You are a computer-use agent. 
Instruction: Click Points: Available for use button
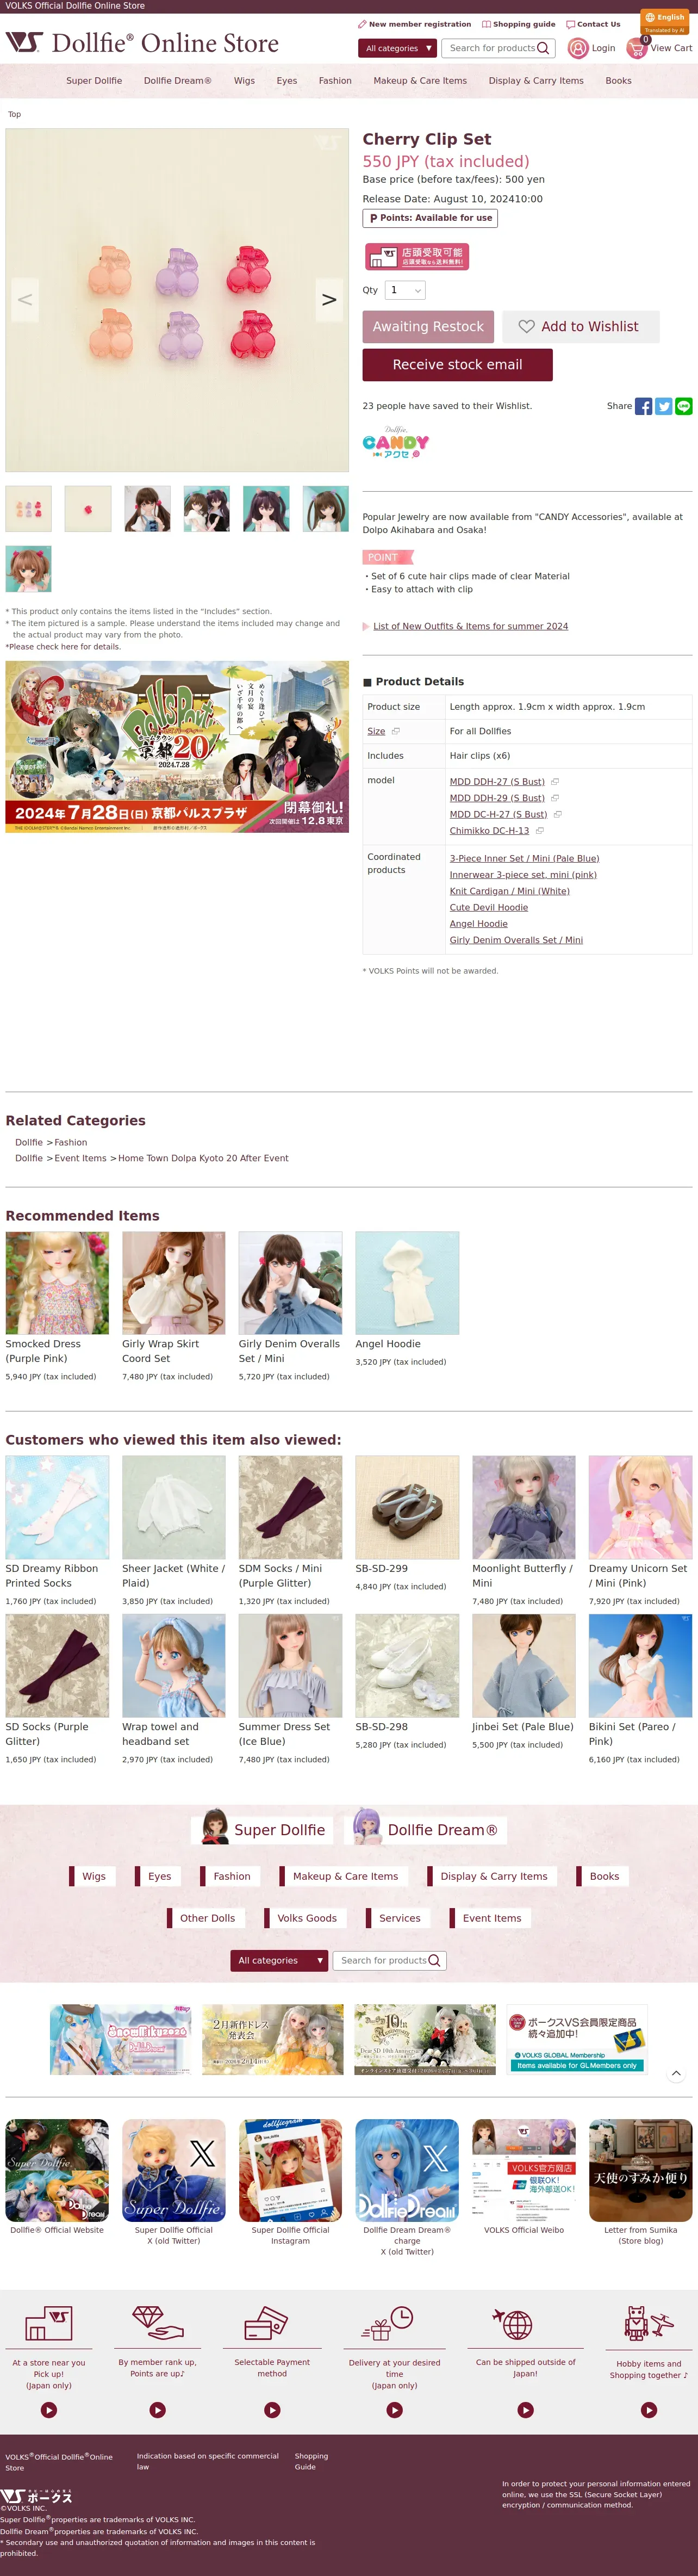430,218
